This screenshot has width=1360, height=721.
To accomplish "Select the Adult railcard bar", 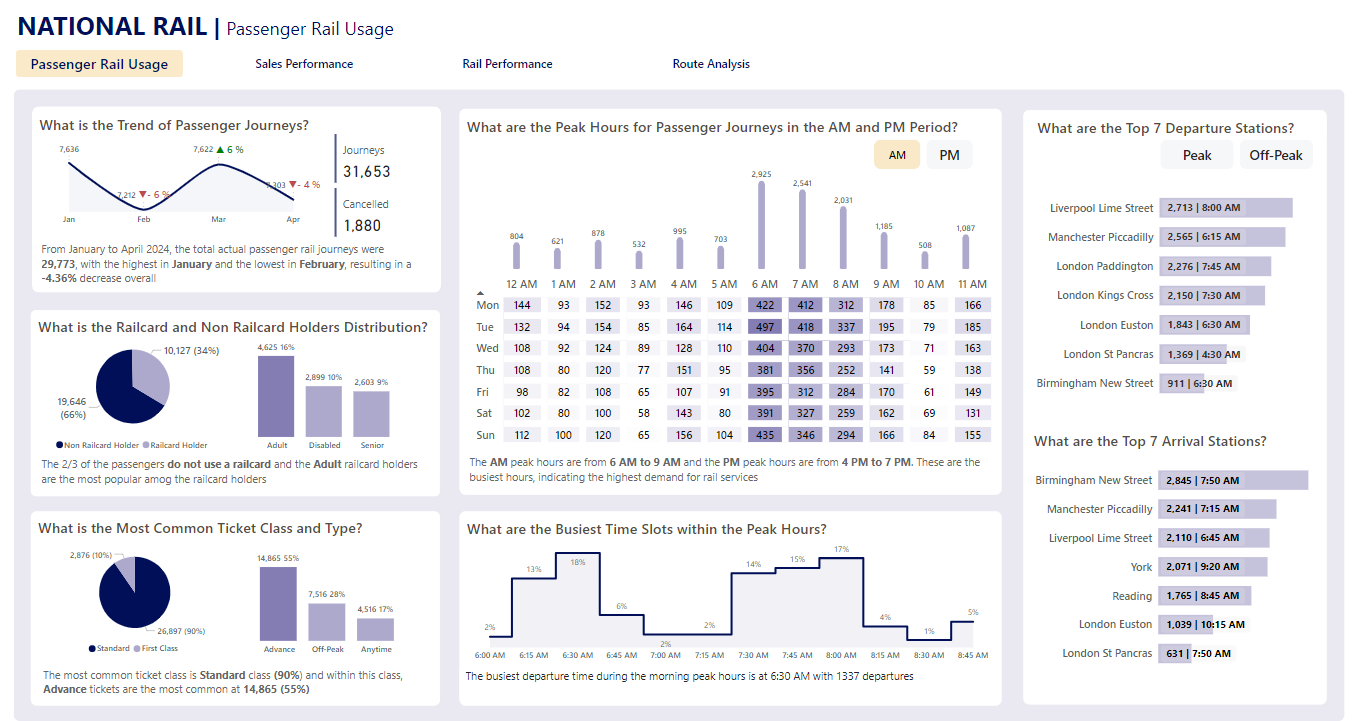I will (276, 396).
